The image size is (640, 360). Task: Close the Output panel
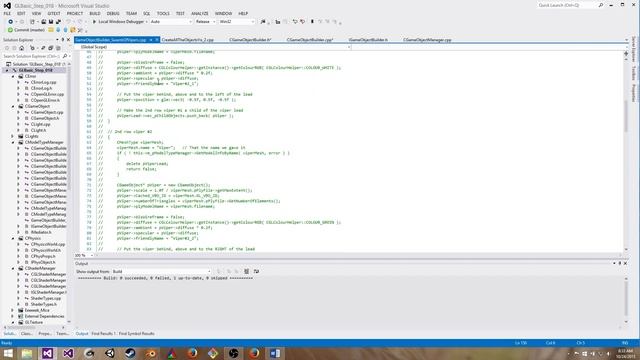click(x=625, y=264)
